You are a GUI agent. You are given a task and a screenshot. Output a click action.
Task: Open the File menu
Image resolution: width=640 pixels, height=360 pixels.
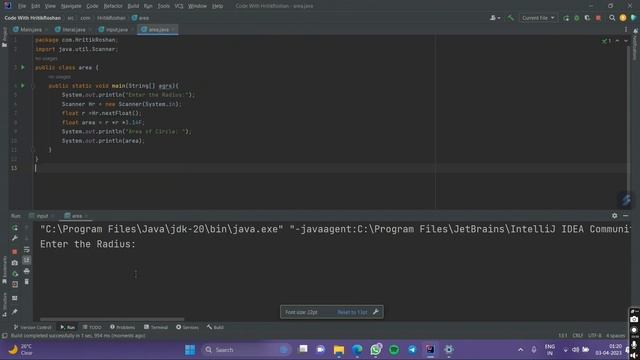click(22, 6)
